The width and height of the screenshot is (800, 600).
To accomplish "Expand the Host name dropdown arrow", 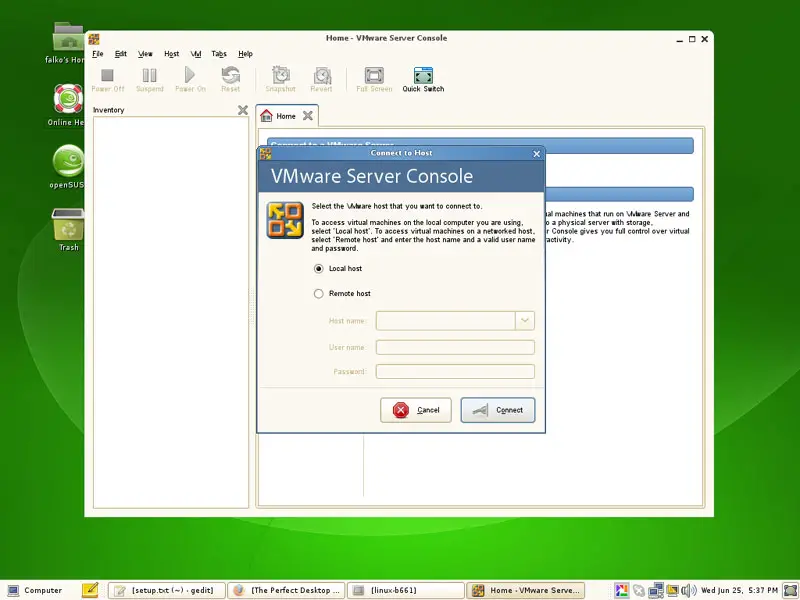I will pyautogui.click(x=525, y=321).
